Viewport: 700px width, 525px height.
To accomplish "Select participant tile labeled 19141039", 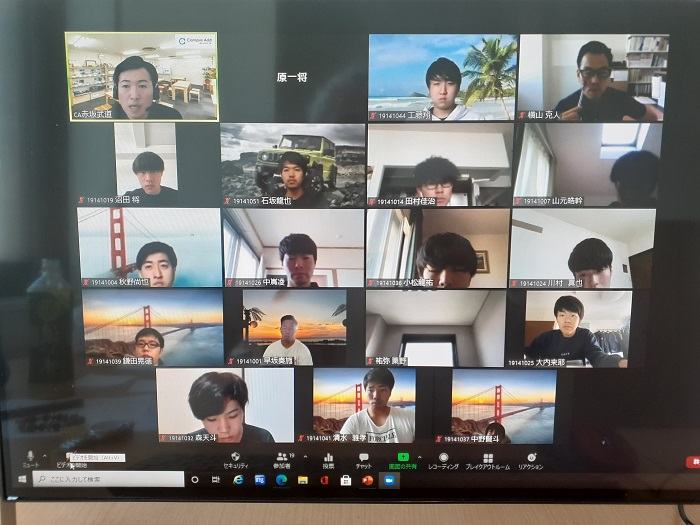I will [153, 328].
